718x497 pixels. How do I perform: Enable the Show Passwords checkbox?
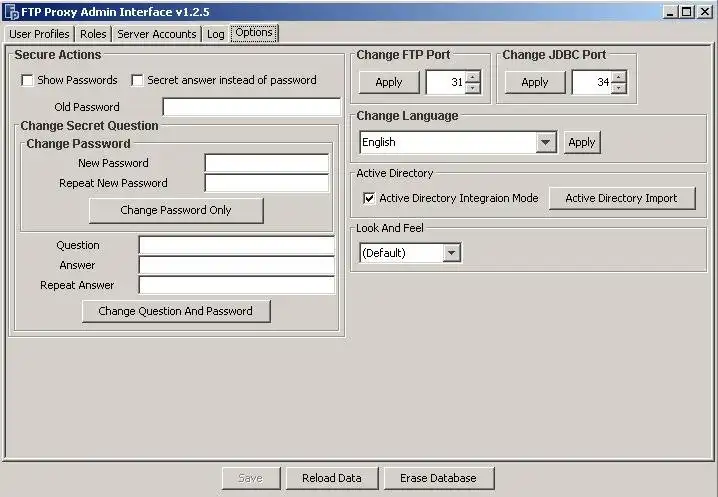point(27,80)
